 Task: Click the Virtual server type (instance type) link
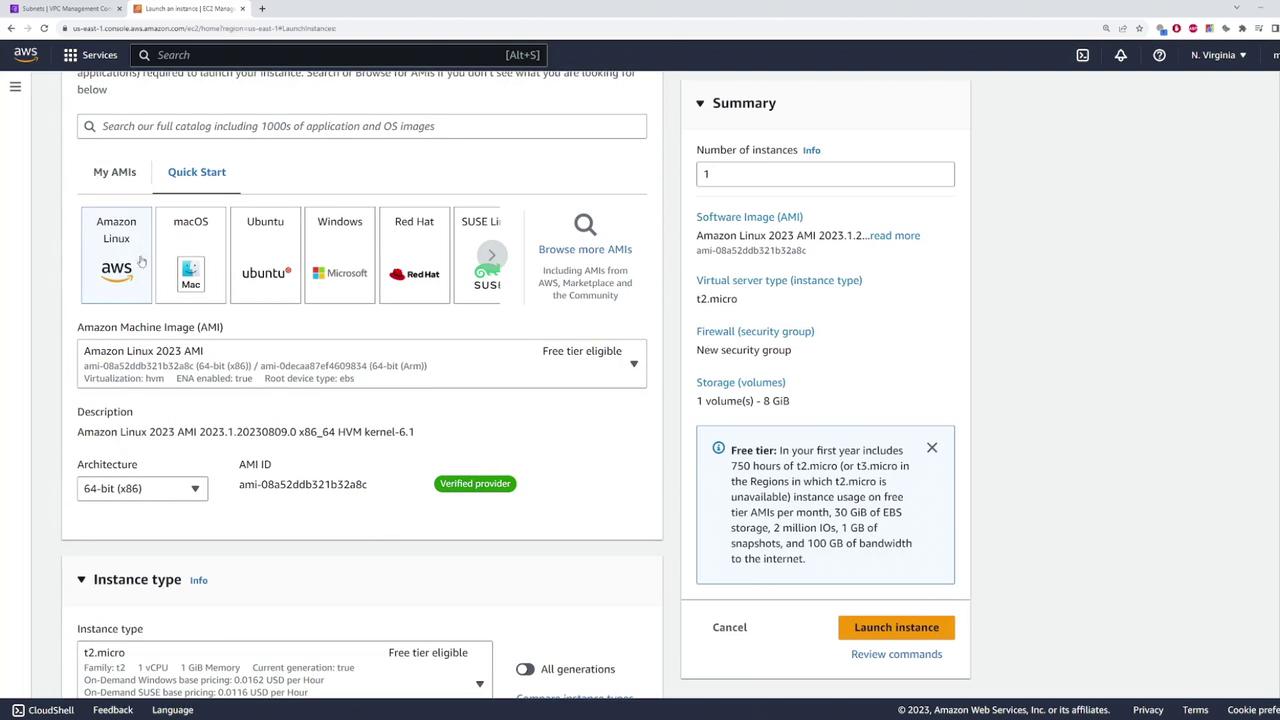pos(779,280)
